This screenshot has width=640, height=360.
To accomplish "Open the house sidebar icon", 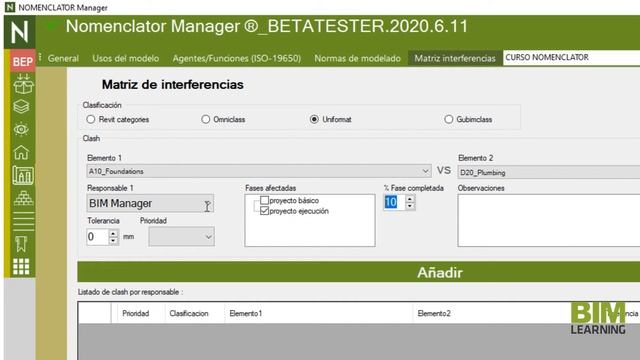I will click(21, 153).
